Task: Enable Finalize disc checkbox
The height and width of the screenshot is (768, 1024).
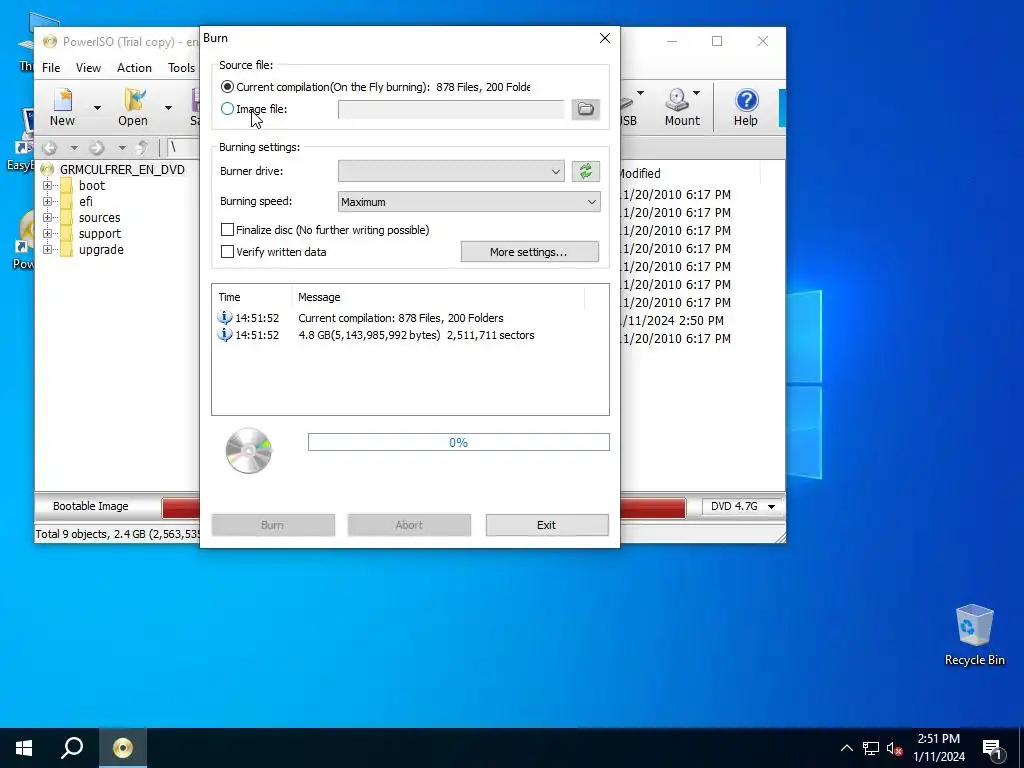Action: tap(227, 230)
